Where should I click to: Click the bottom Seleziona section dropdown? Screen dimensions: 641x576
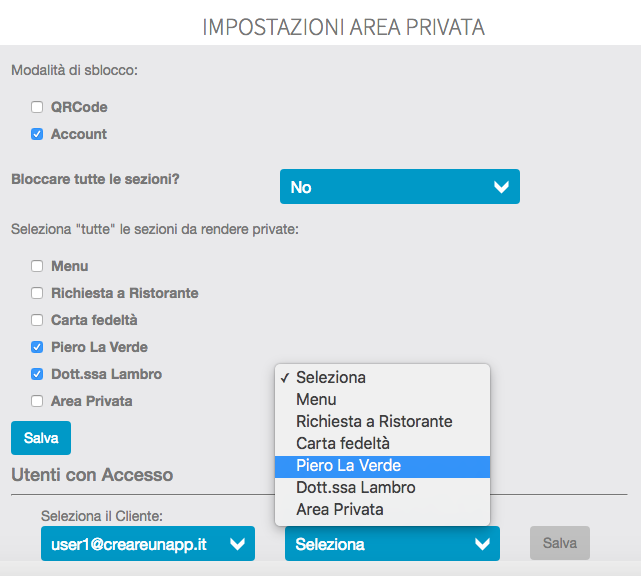coord(392,544)
